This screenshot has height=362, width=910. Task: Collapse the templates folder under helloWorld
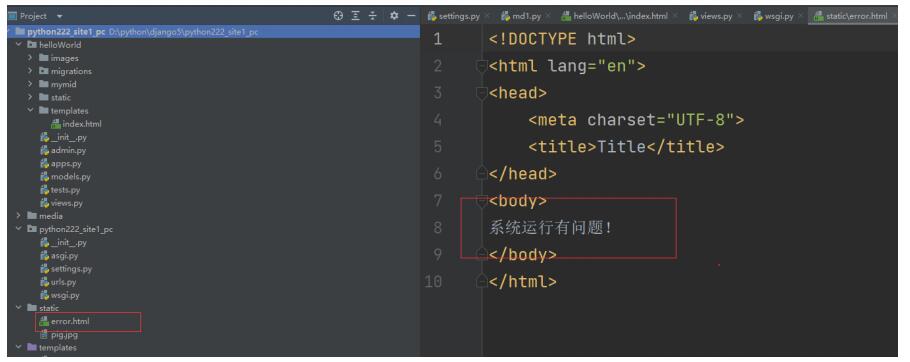(30, 110)
